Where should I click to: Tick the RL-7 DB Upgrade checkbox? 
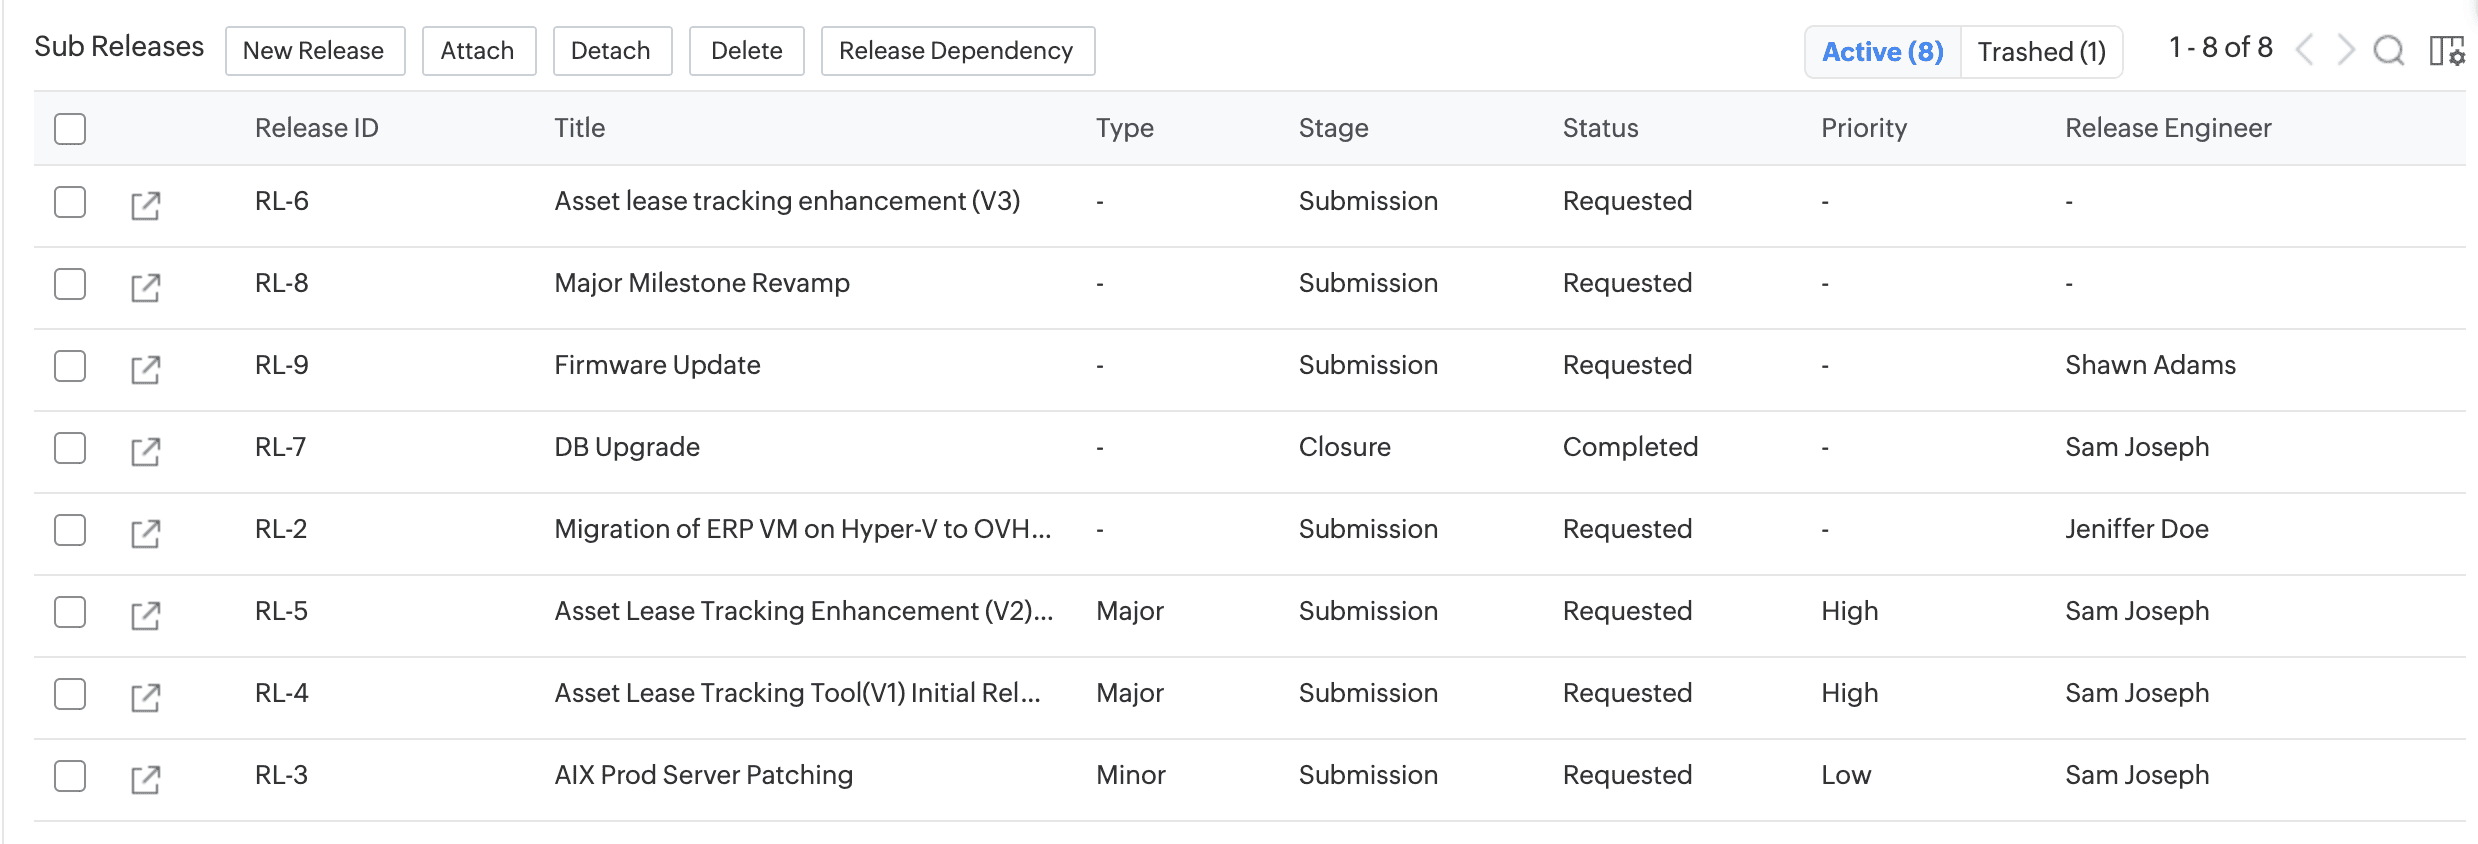click(69, 448)
